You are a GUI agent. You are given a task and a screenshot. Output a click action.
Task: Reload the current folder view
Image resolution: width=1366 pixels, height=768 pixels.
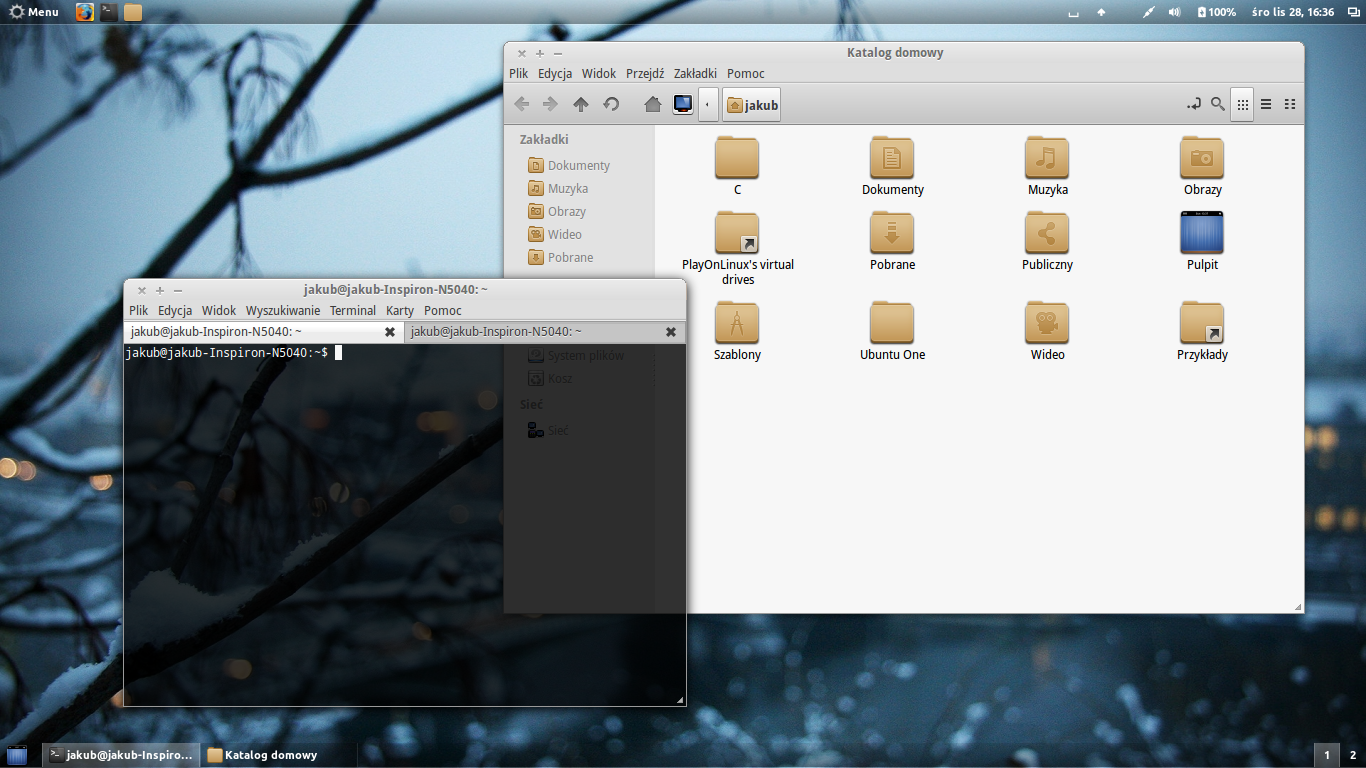pyautogui.click(x=611, y=104)
